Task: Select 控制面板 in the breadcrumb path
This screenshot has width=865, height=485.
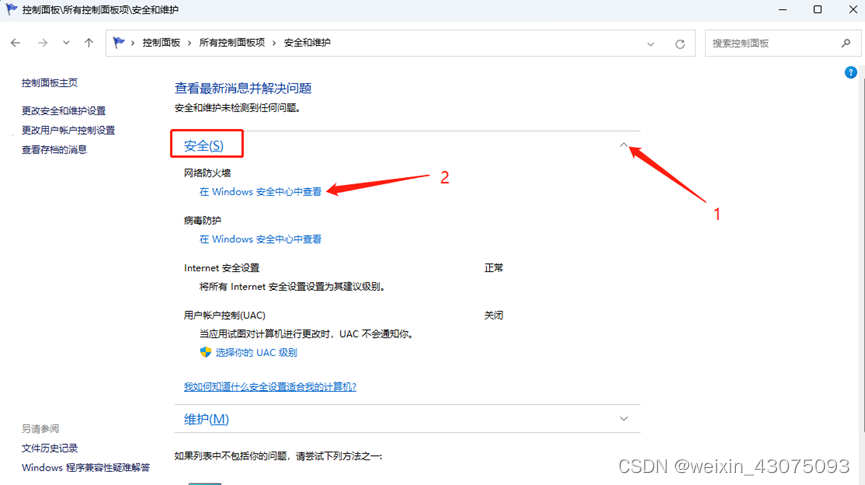Action: (161, 42)
